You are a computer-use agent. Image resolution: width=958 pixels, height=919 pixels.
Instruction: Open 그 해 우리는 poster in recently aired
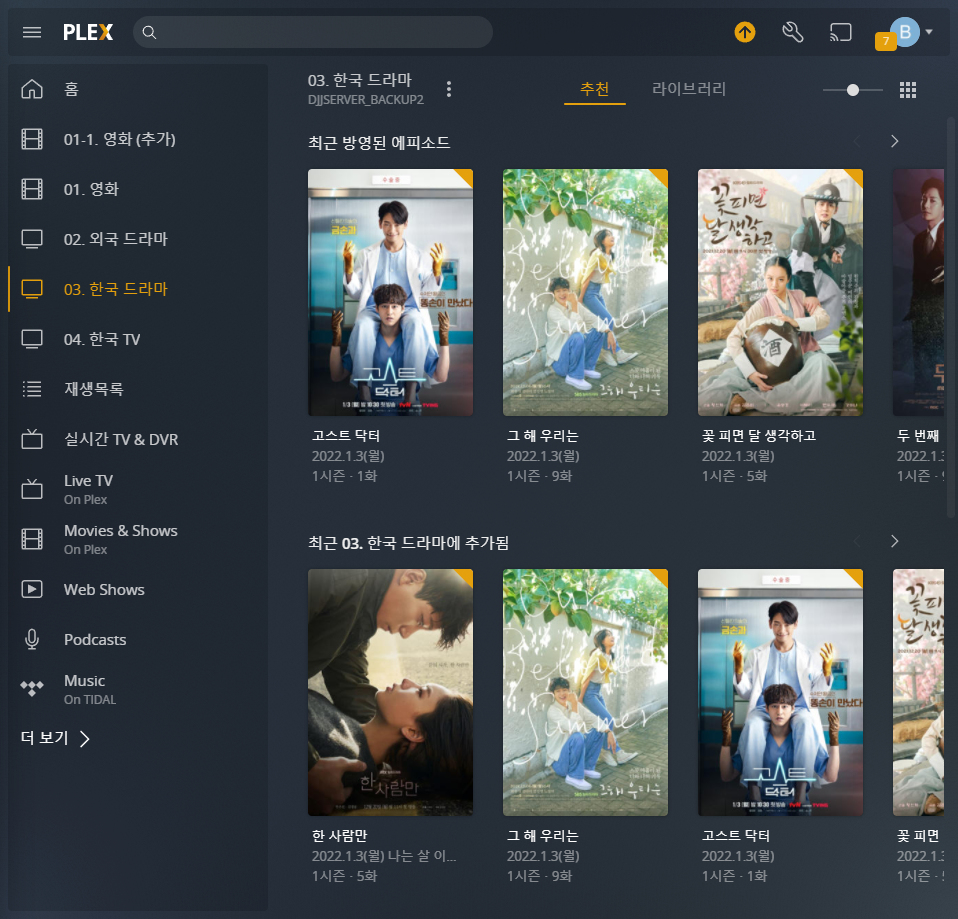pyautogui.click(x=585, y=293)
